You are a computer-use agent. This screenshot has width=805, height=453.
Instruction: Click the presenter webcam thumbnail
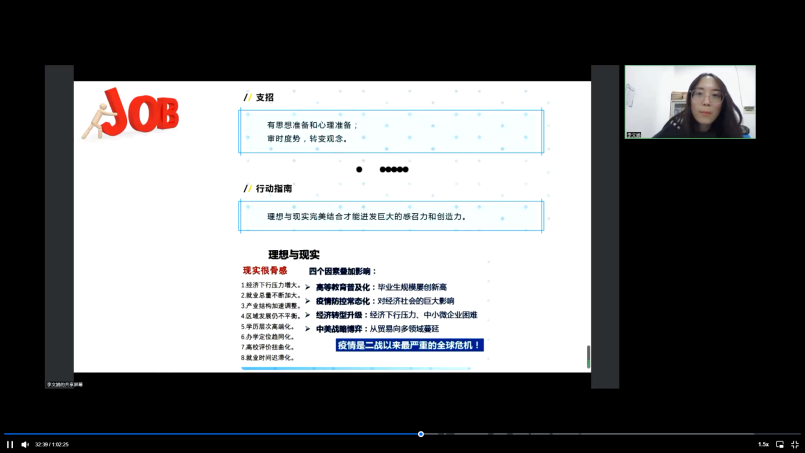[690, 101]
